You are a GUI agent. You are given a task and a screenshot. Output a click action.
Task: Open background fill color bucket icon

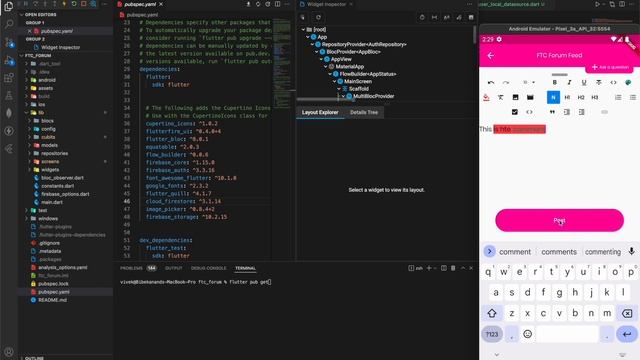click(x=486, y=97)
